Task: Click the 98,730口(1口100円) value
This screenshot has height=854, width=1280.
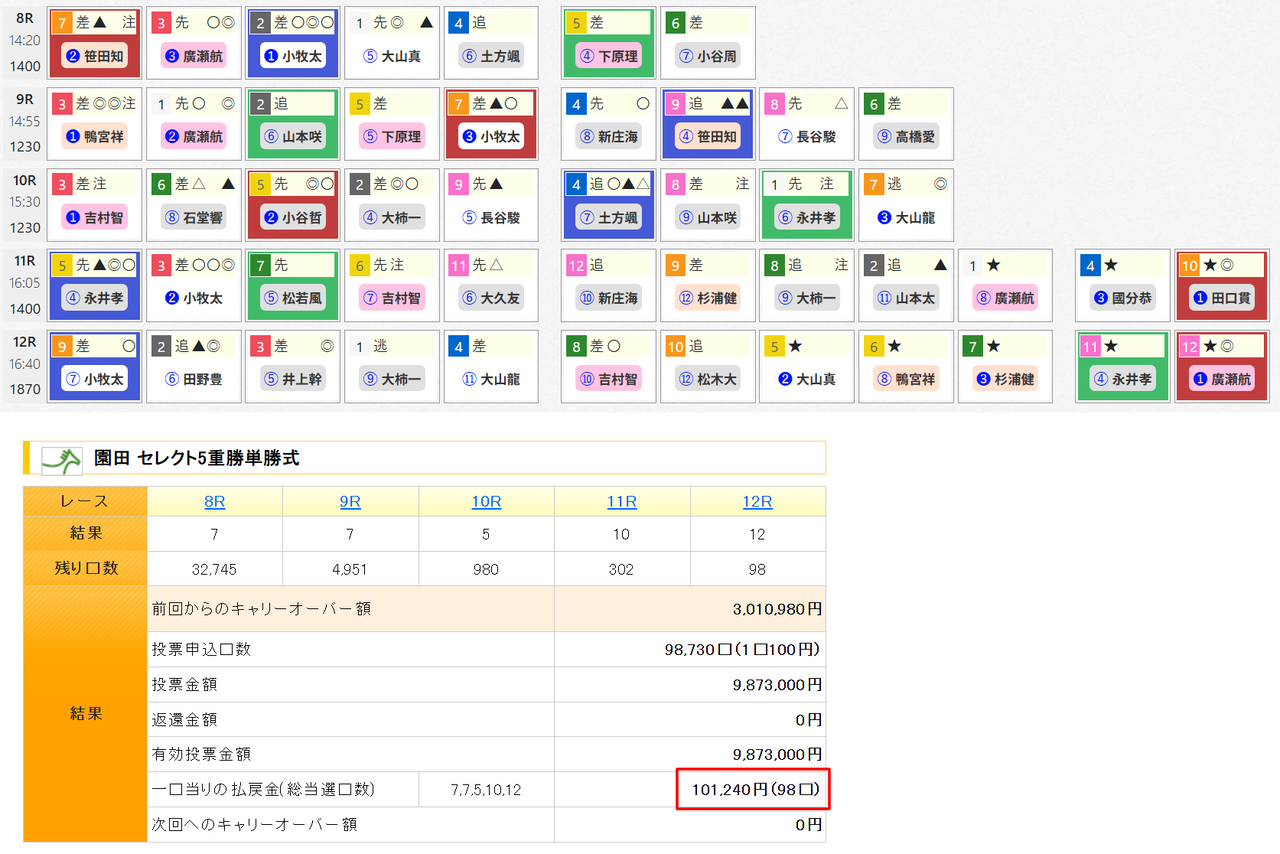Action: tap(742, 650)
